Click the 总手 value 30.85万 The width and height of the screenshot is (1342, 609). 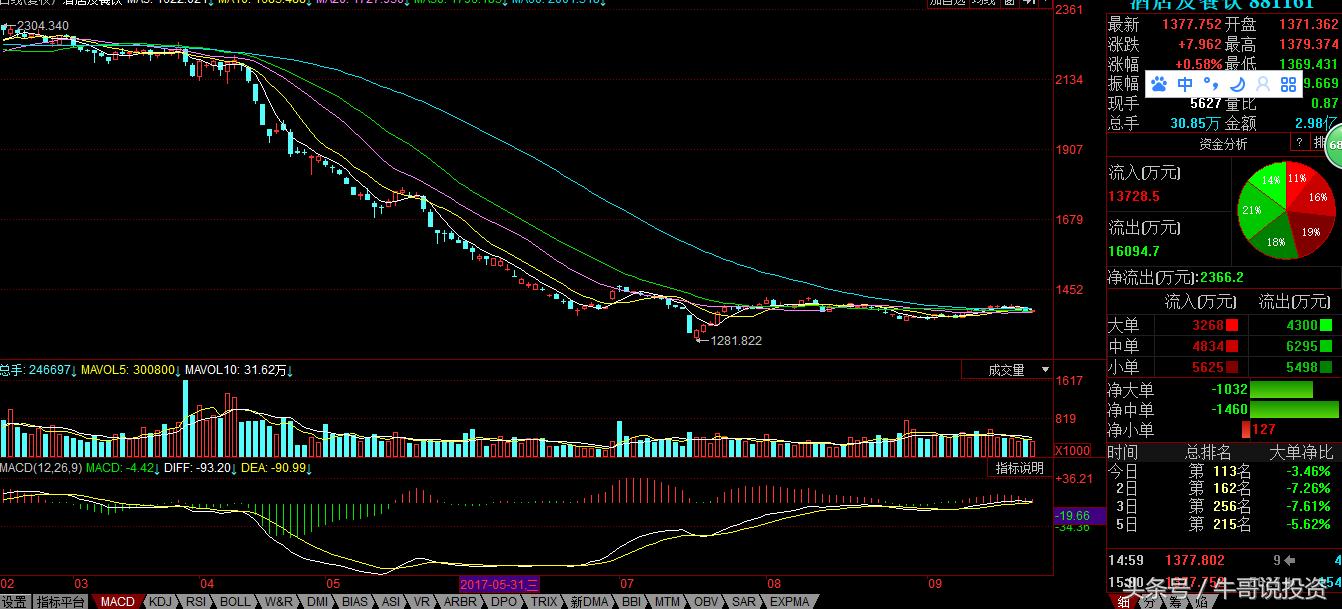1195,124
